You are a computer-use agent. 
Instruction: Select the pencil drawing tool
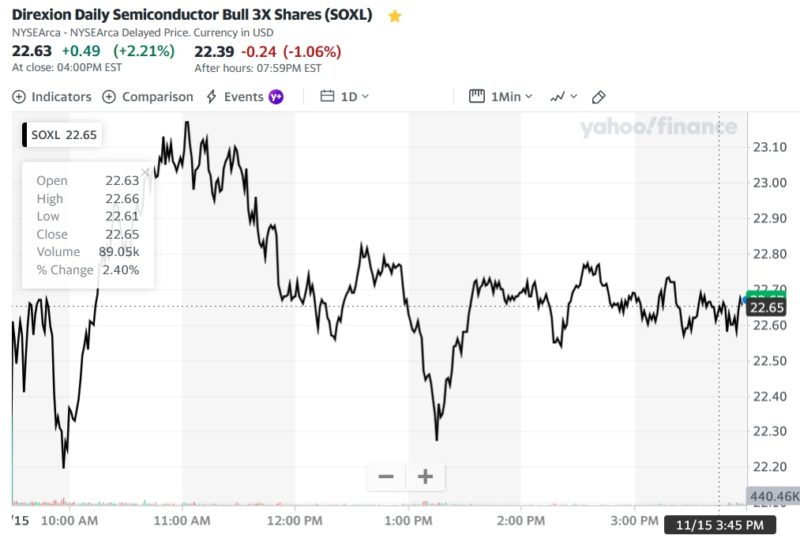tap(599, 97)
